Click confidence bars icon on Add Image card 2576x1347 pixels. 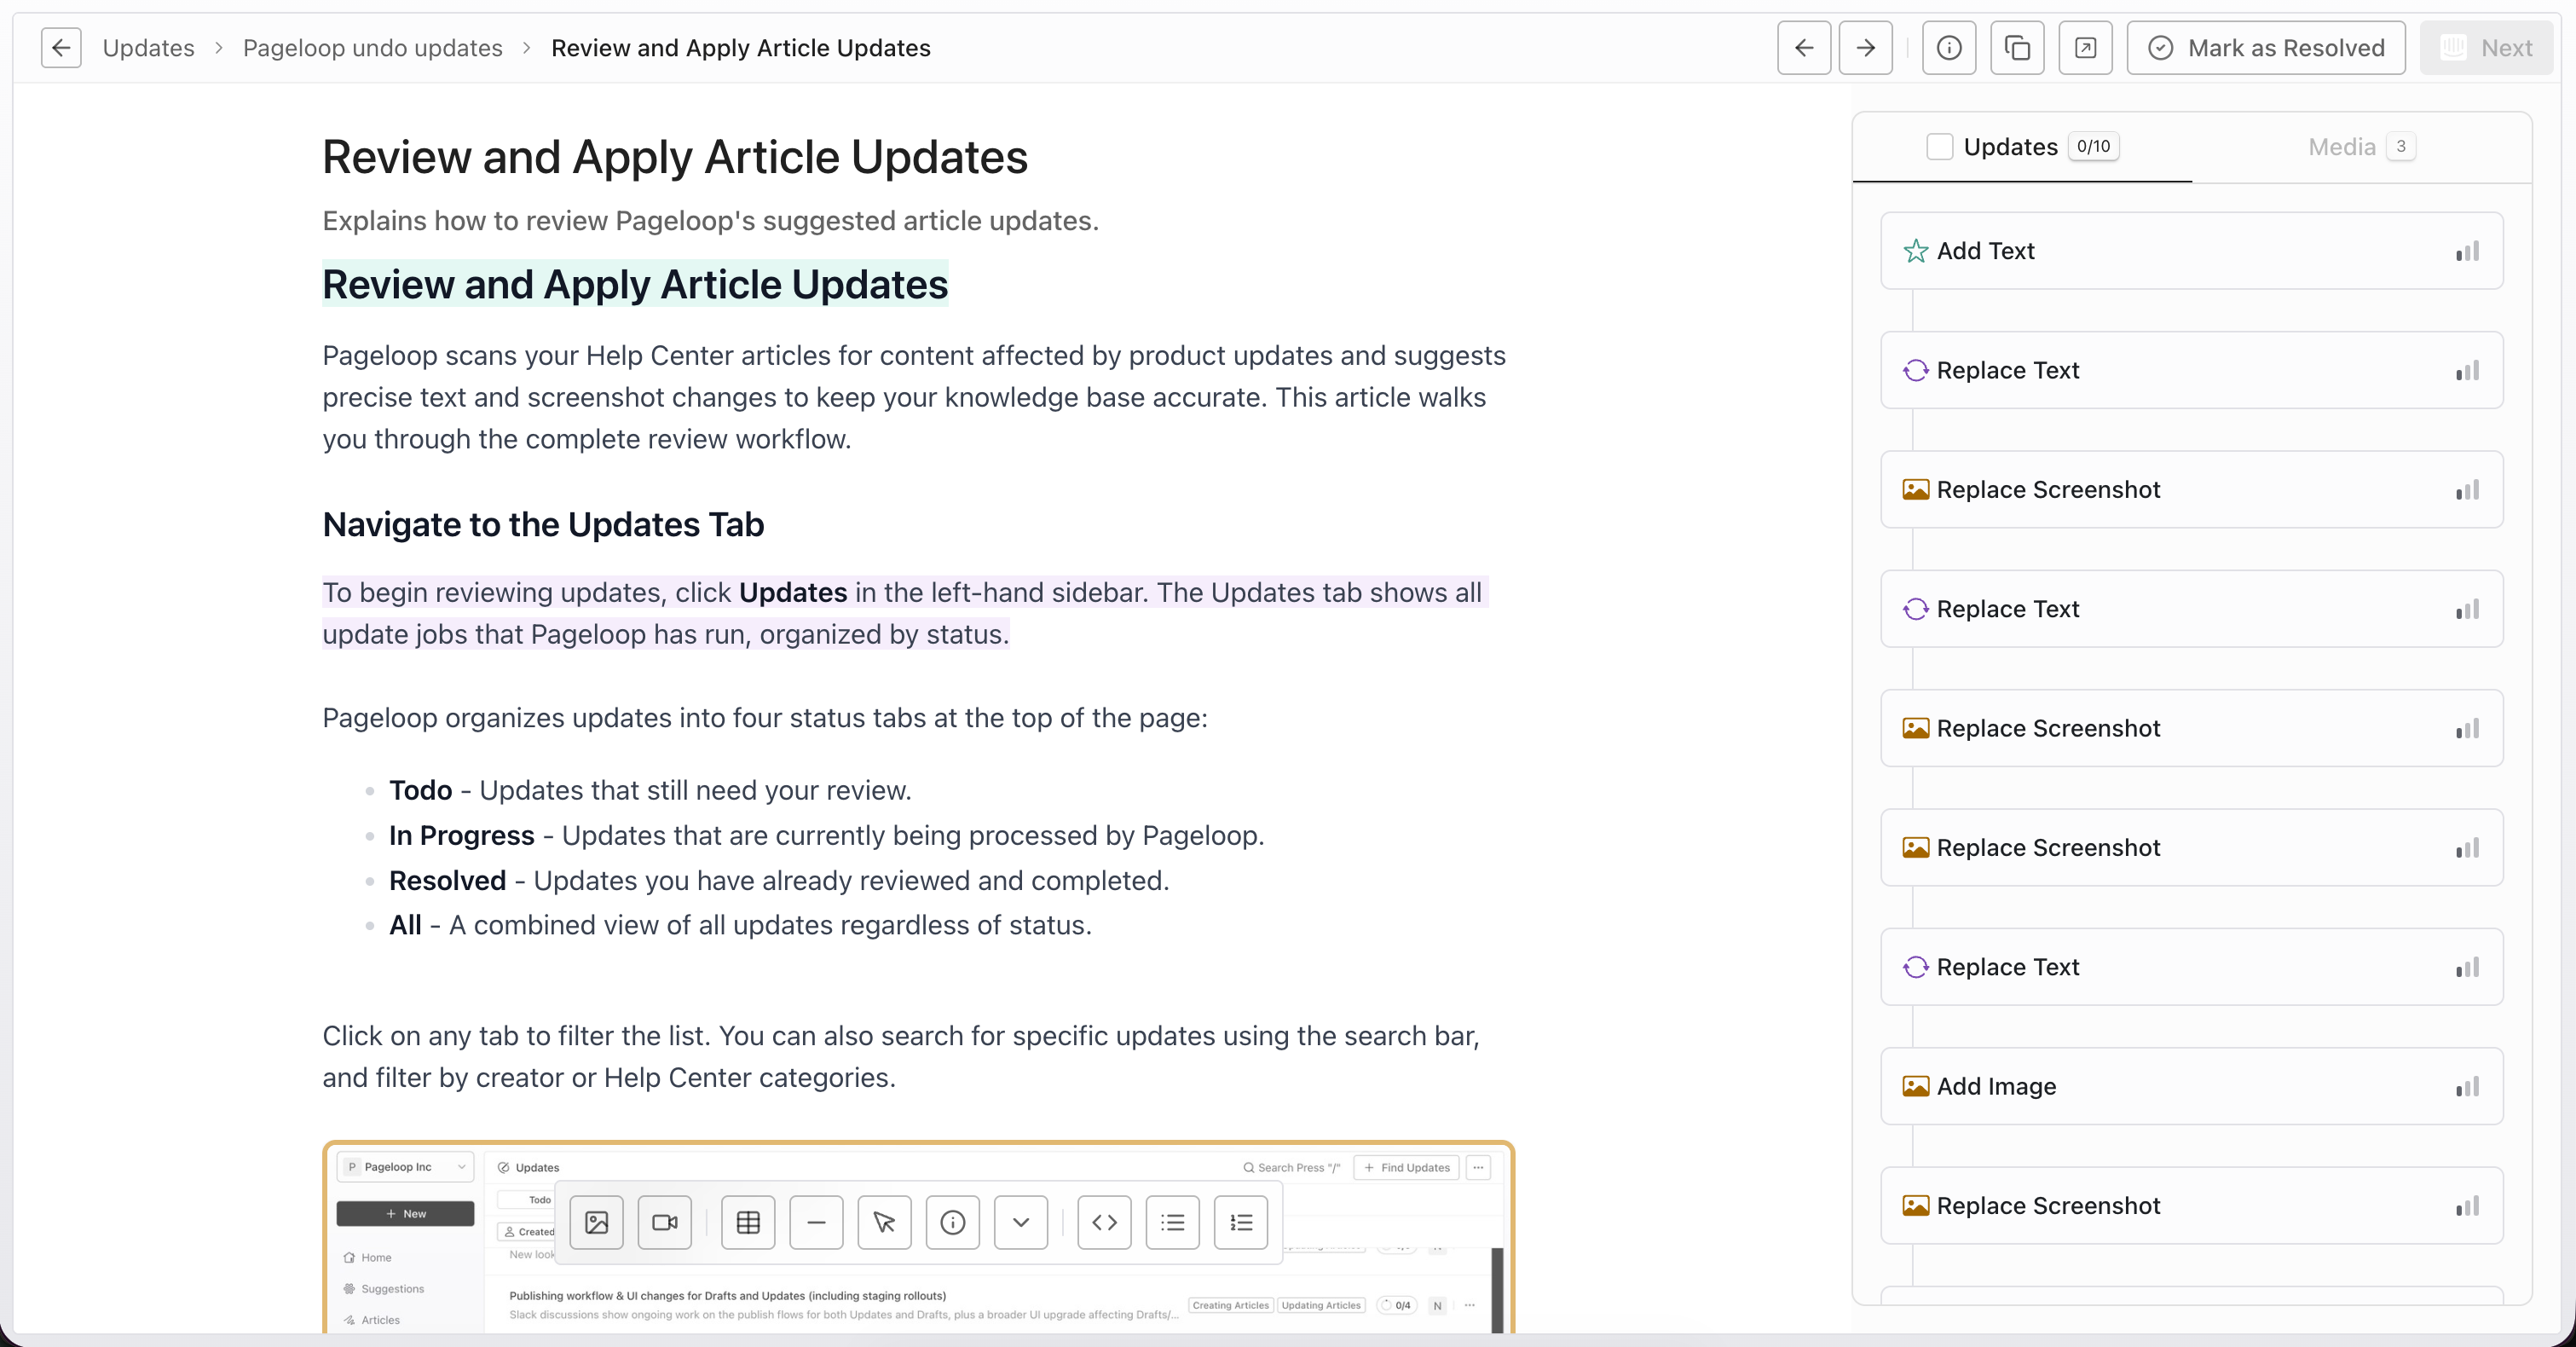pyautogui.click(x=2467, y=1086)
